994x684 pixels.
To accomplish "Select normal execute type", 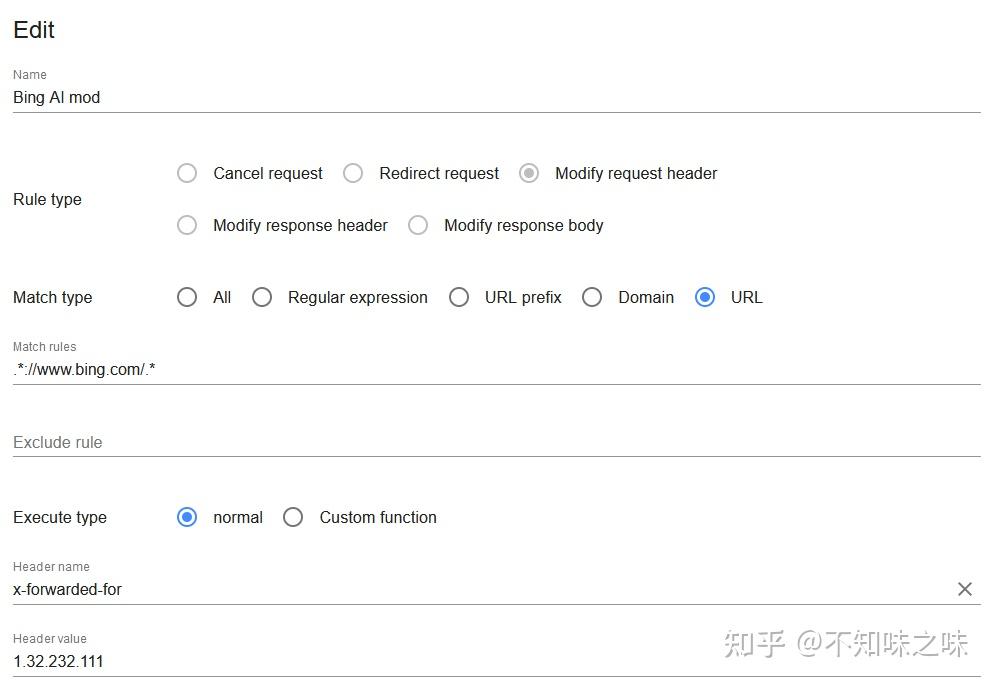I will (187, 517).
